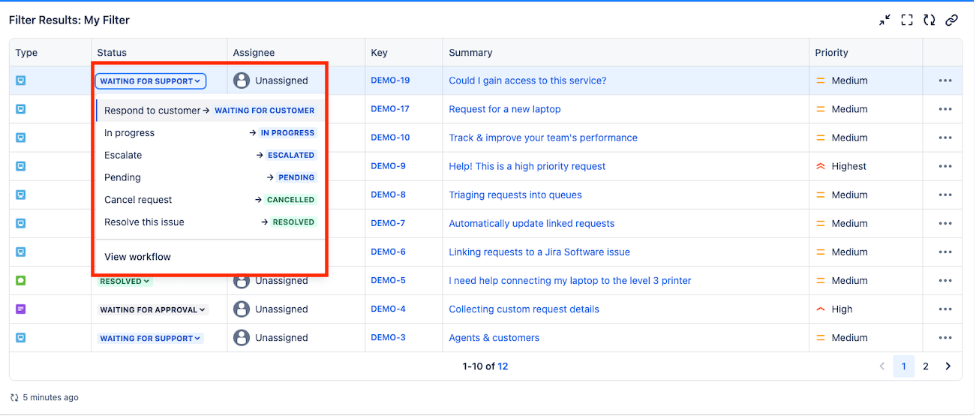This screenshot has width=975, height=417.
Task: Click the previous page chevron
Action: point(882,366)
